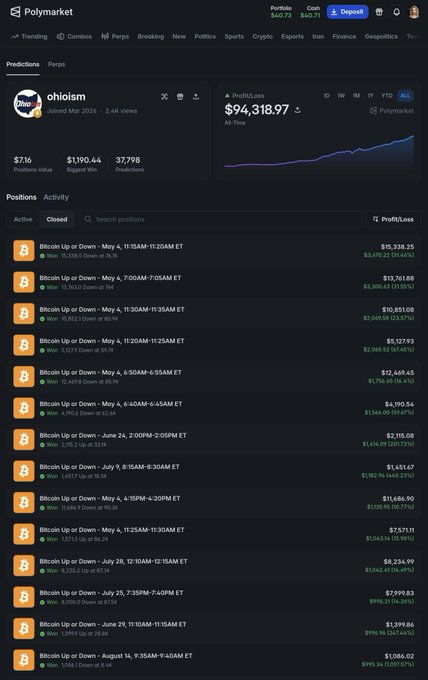Open the Finance category
The width and height of the screenshot is (428, 680).
point(344,36)
